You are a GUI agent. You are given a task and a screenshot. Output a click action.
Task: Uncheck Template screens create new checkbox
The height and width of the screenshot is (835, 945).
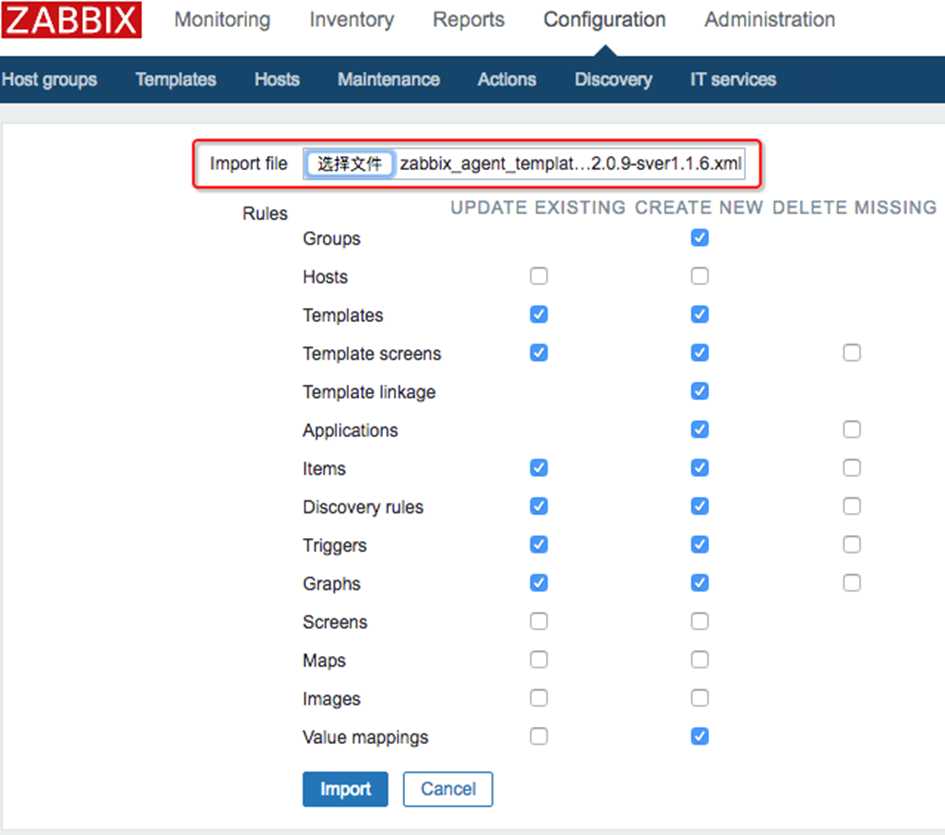click(x=700, y=353)
